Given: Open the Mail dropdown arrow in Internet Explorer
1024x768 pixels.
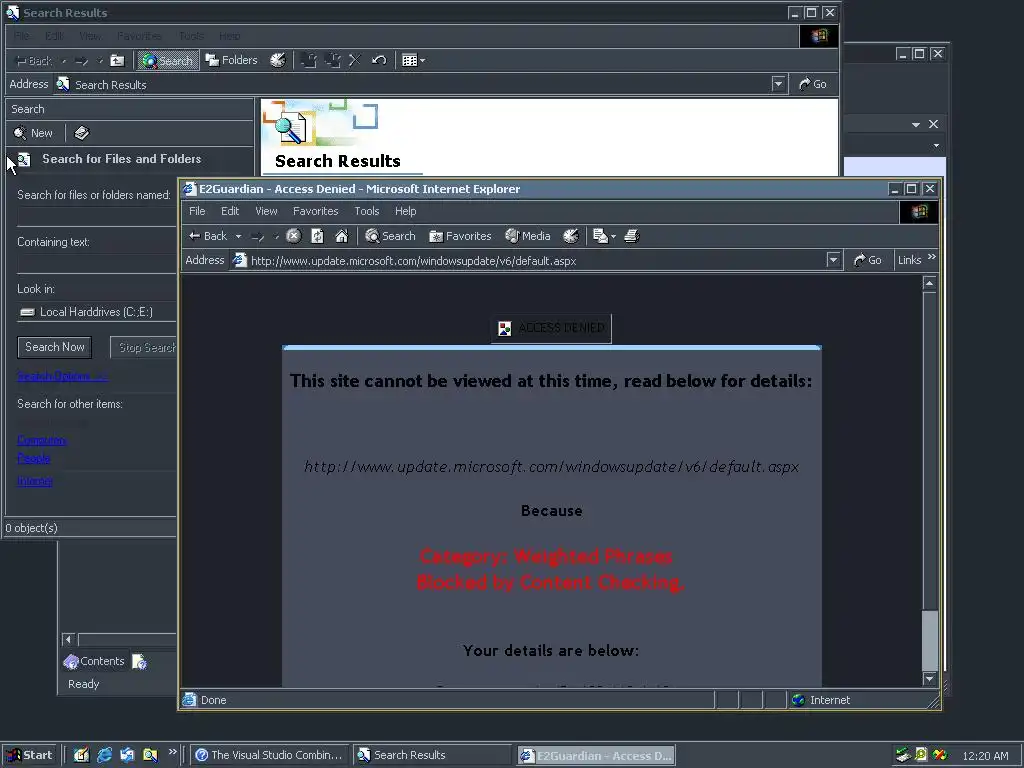Looking at the screenshot, I should point(613,236).
